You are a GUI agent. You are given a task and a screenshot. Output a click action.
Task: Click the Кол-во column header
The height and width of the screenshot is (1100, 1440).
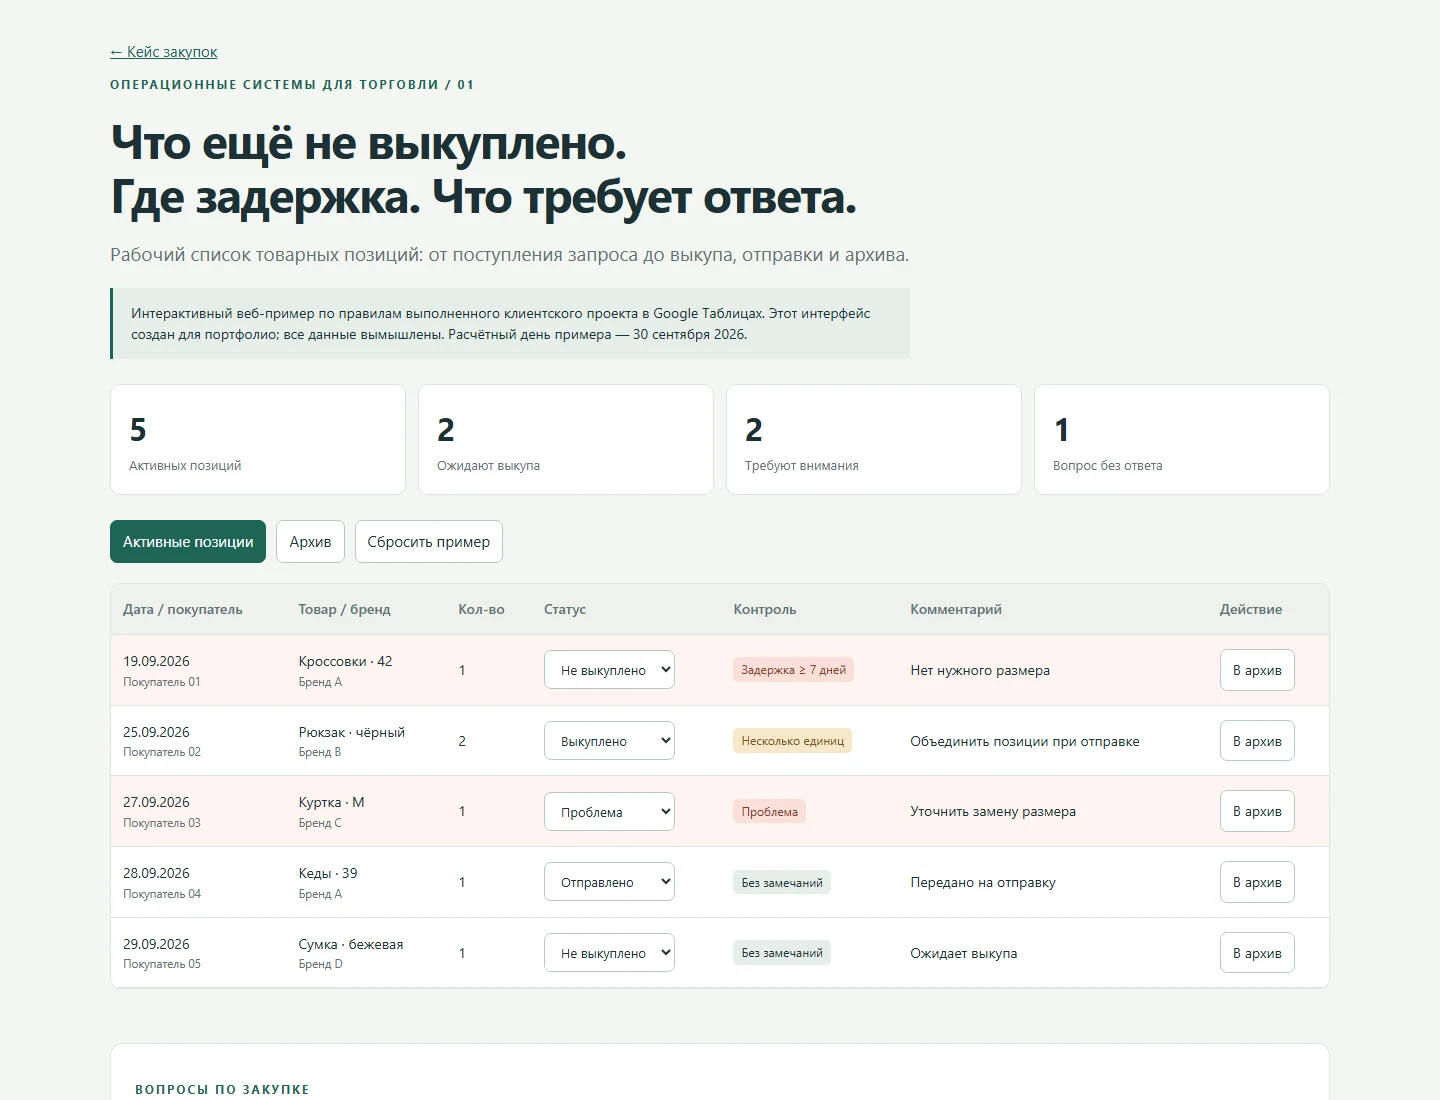tap(481, 609)
